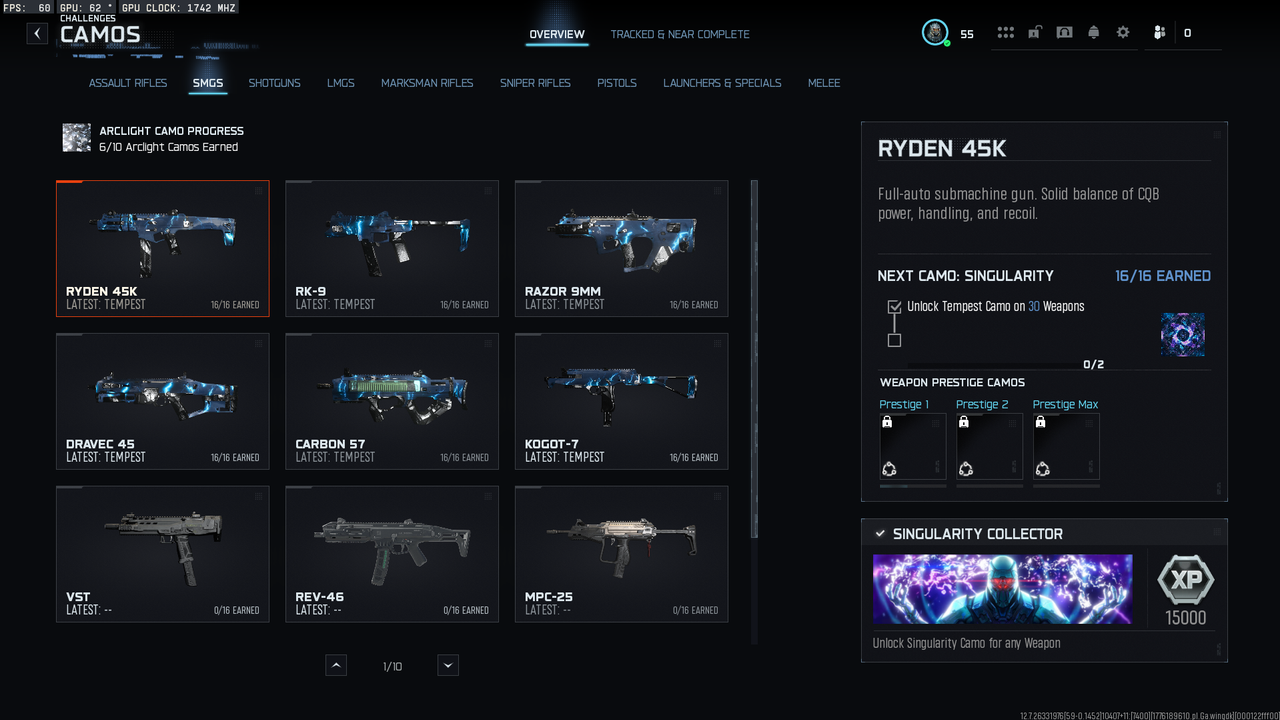This screenshot has width=1280, height=720.
Task: Select the Sniper Rifles category
Action: tap(535, 83)
